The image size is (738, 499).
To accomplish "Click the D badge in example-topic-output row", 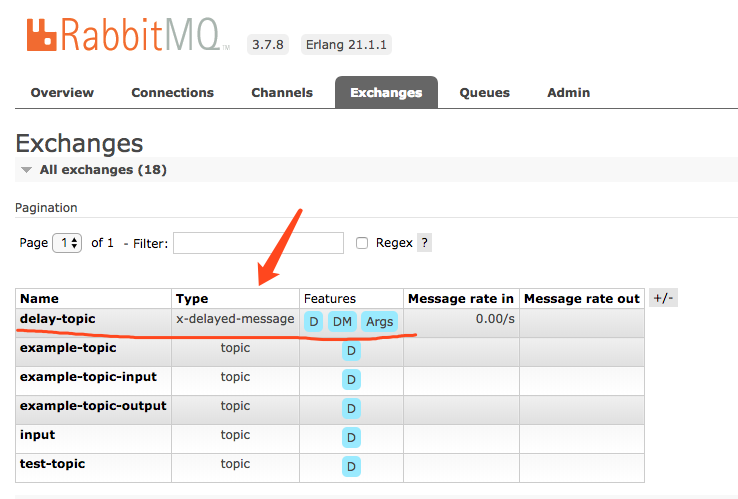I will pyautogui.click(x=351, y=409).
